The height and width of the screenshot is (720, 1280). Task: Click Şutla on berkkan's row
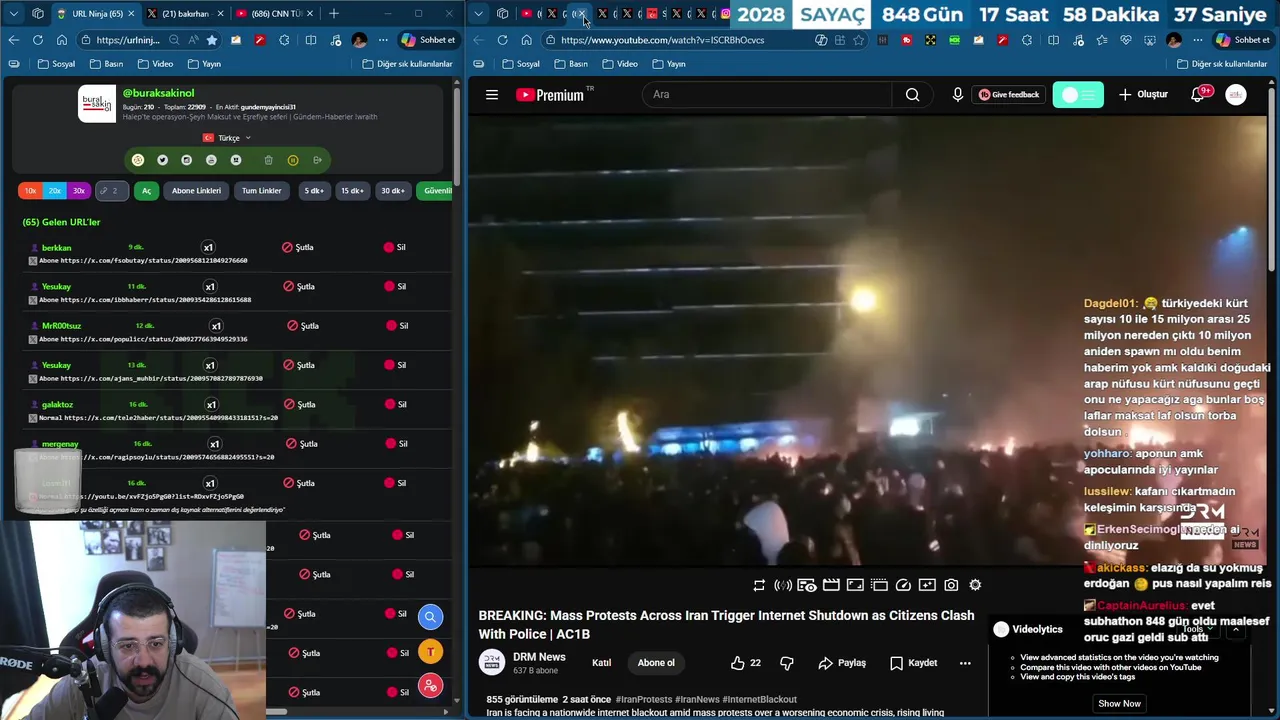[298, 247]
